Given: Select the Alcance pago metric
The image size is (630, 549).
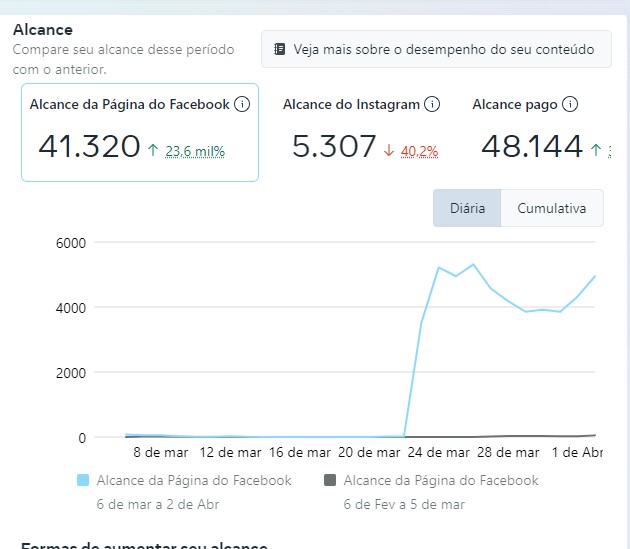Looking at the screenshot, I should pos(516,105).
